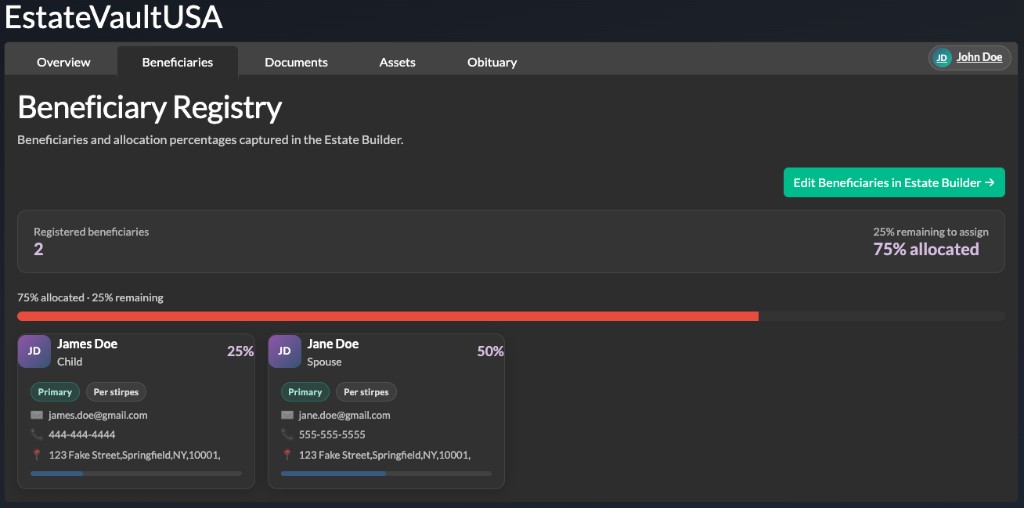Click the Per stirpes tag on James Doe's card
Viewport: 1024px width, 508px height.
pos(116,392)
